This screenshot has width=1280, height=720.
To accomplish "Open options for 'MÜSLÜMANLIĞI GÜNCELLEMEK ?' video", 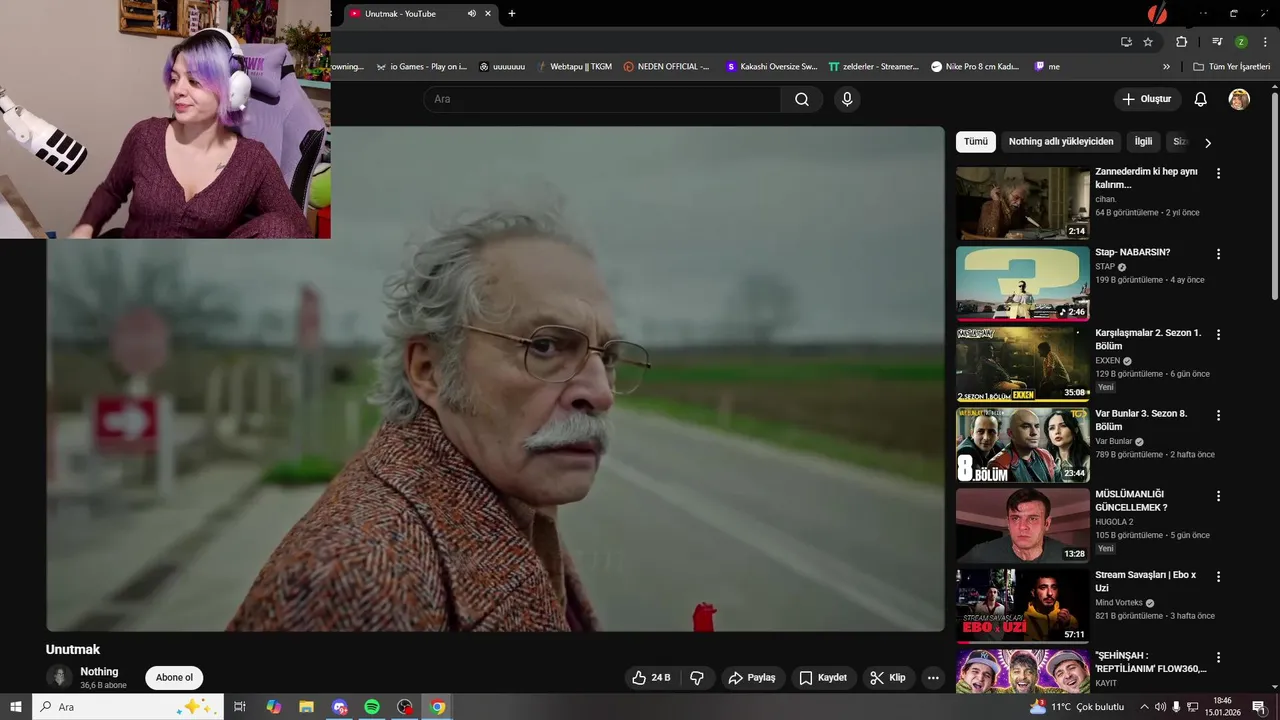I will pyautogui.click(x=1218, y=496).
